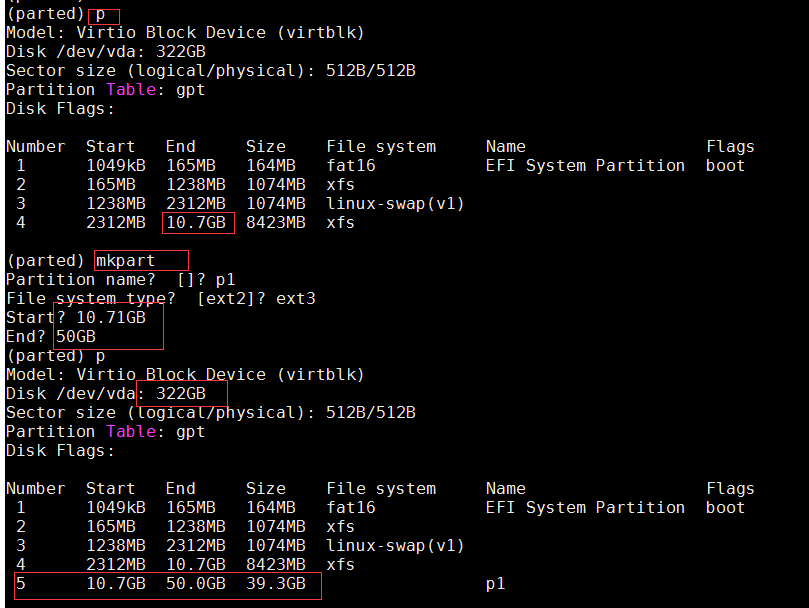Select the highlighted '10.7GB' End value
Screen dimensions: 809x608
click(196, 222)
